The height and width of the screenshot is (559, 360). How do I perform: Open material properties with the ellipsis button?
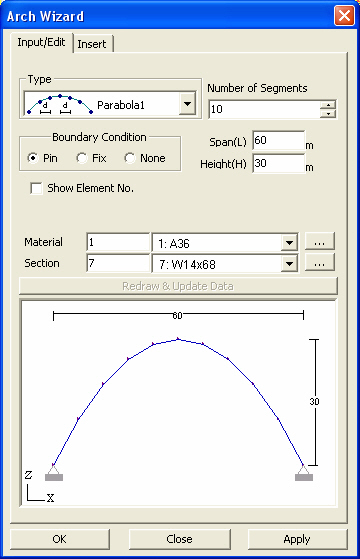tap(320, 241)
